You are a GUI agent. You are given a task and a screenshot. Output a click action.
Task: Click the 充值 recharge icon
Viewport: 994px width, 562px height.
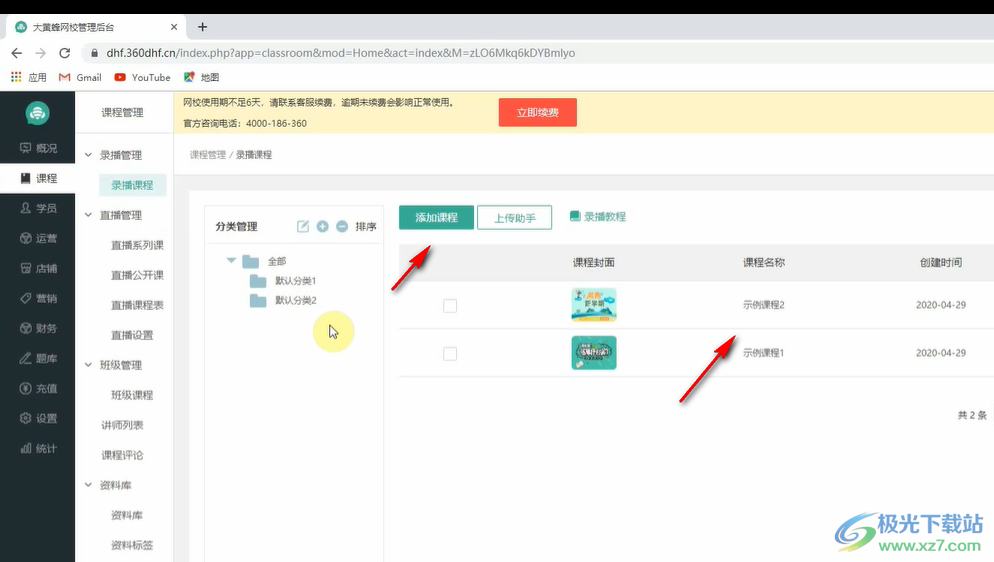[25, 388]
